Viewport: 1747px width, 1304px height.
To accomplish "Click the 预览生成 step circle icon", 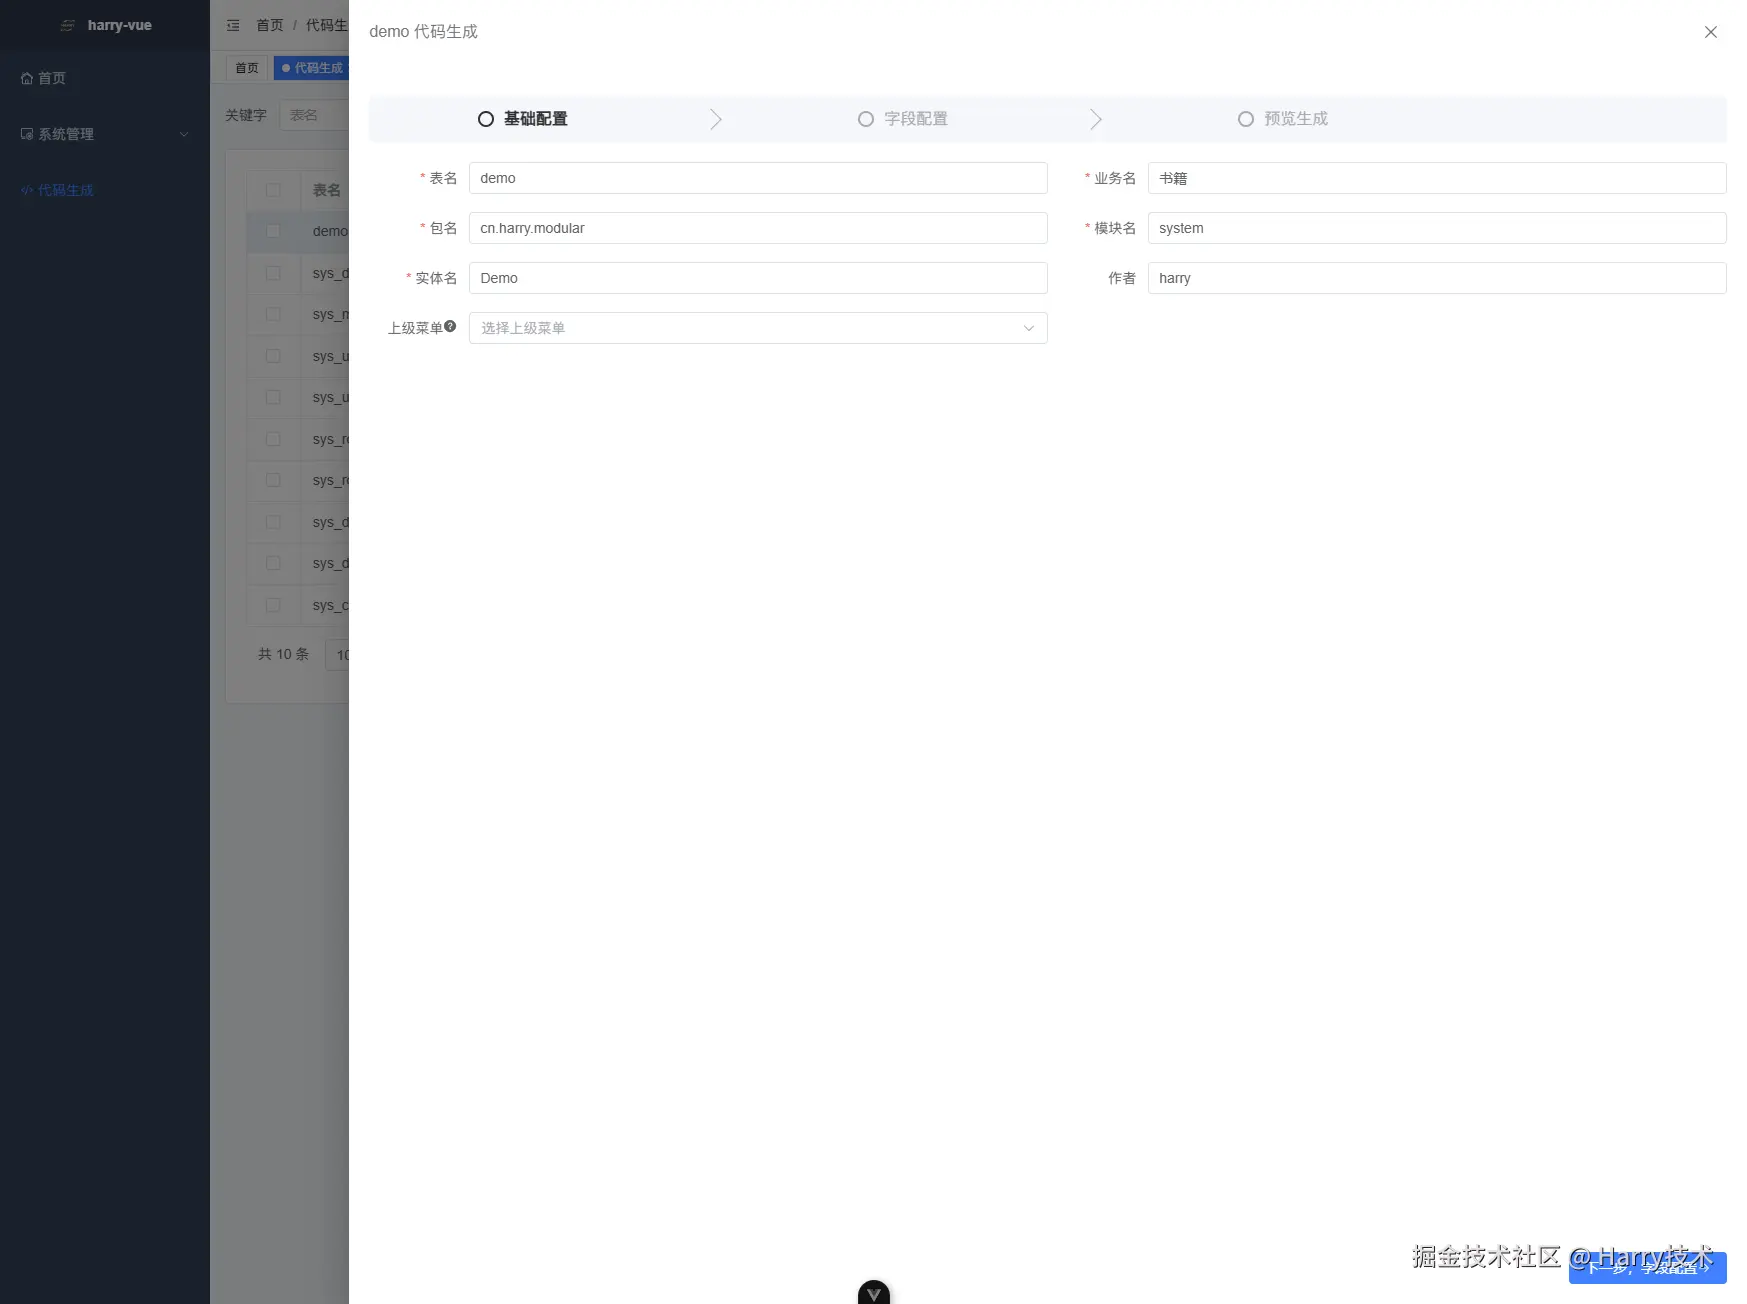I will (1246, 119).
